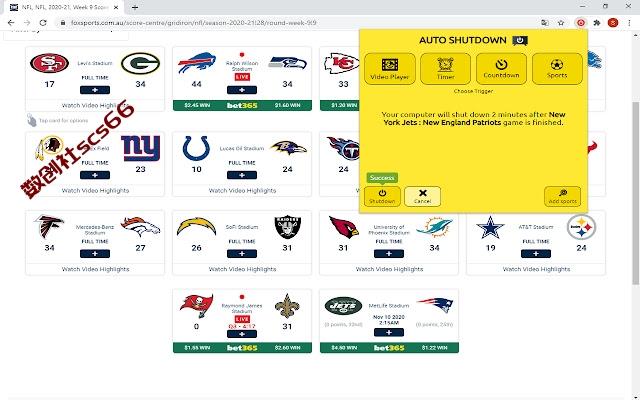Image resolution: width=640 pixels, height=400 pixels.
Task: Expand the Chargers vs Raiders match card
Action: [x=242, y=254]
